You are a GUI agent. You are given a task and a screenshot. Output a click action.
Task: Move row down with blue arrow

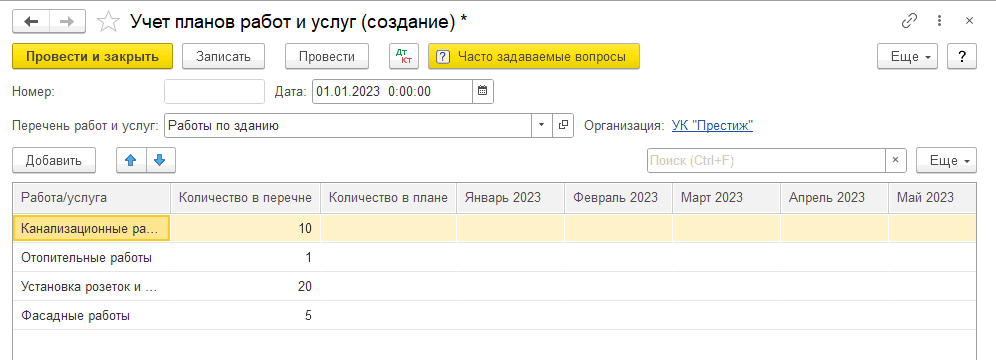pyautogui.click(x=161, y=160)
